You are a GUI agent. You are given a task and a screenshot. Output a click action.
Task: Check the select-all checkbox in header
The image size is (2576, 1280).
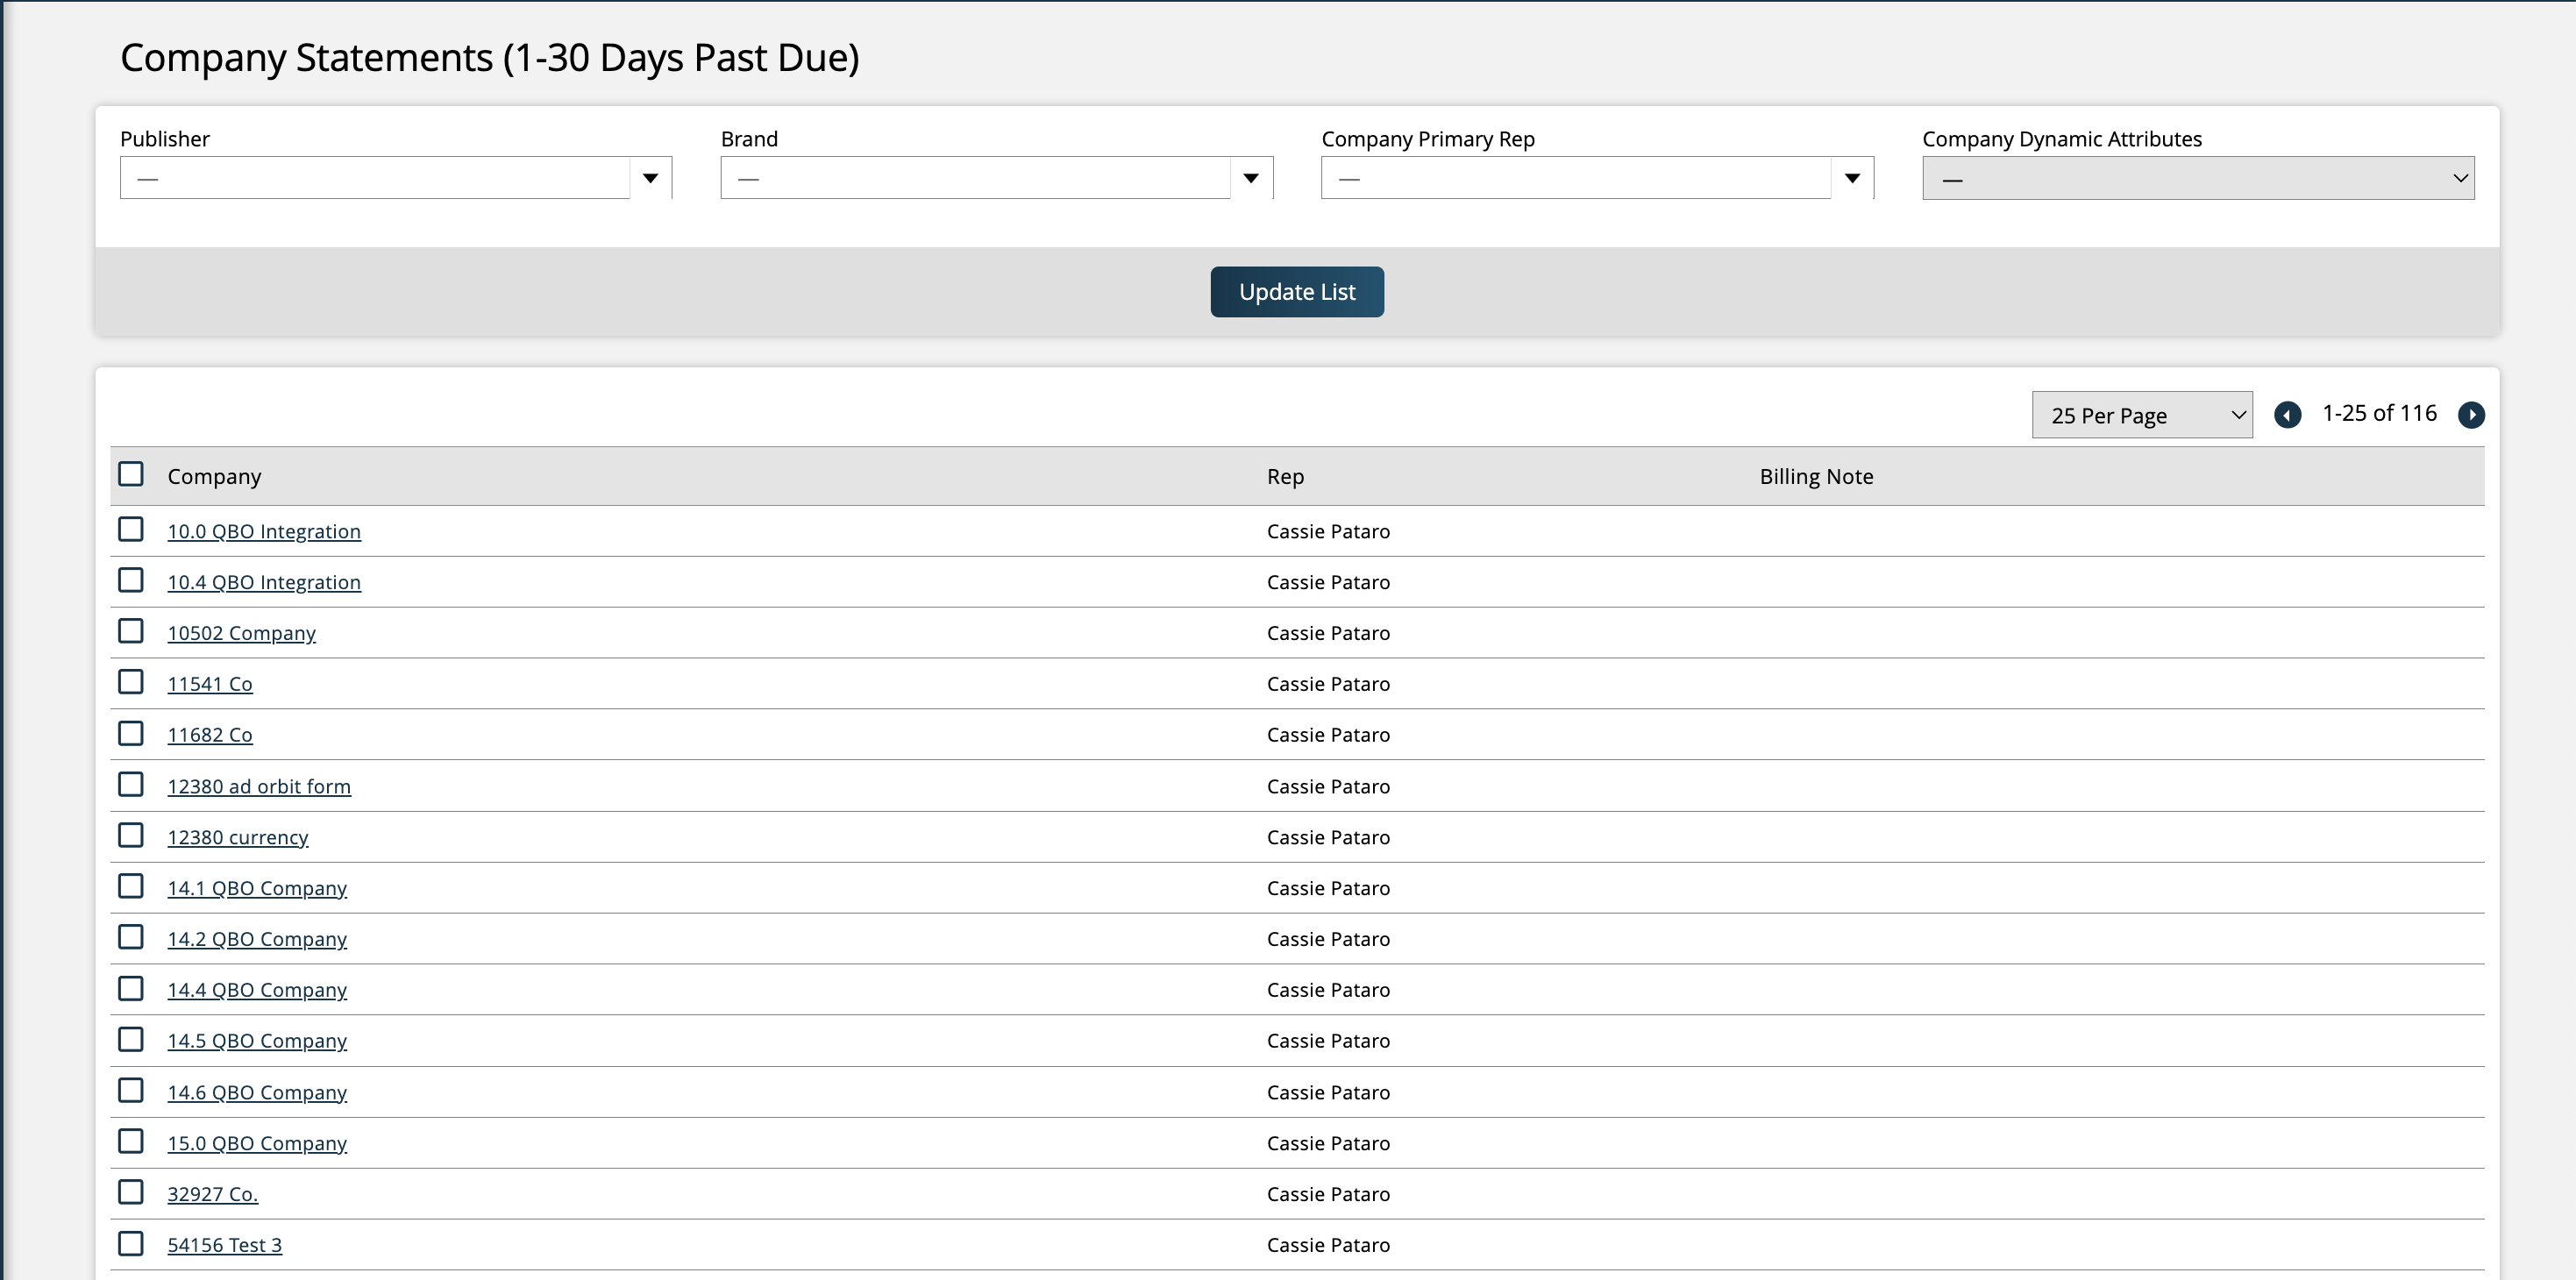click(131, 474)
